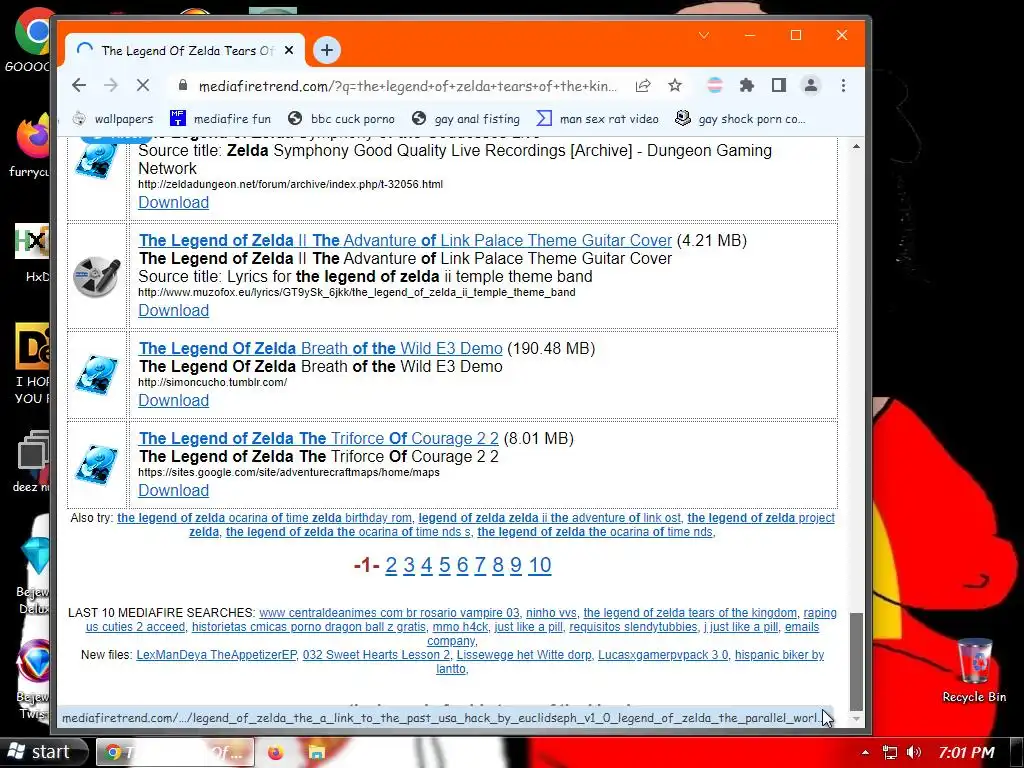Open 'requisitos slendytubbies' recent search link

tap(633, 628)
